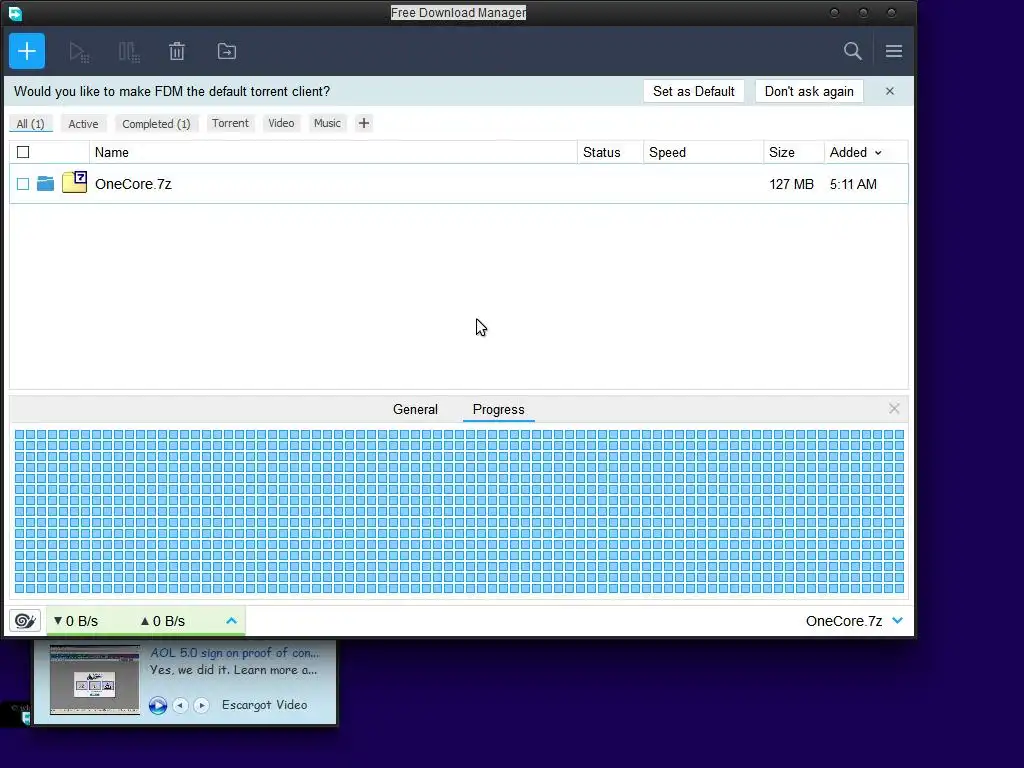The width and height of the screenshot is (1024, 768).
Task: Dismiss the default torrent client banner
Action: [x=889, y=91]
